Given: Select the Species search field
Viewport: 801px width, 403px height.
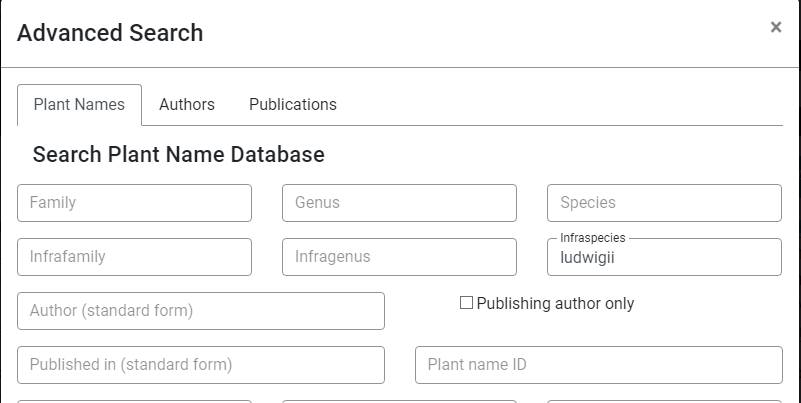Looking at the screenshot, I should [664, 203].
